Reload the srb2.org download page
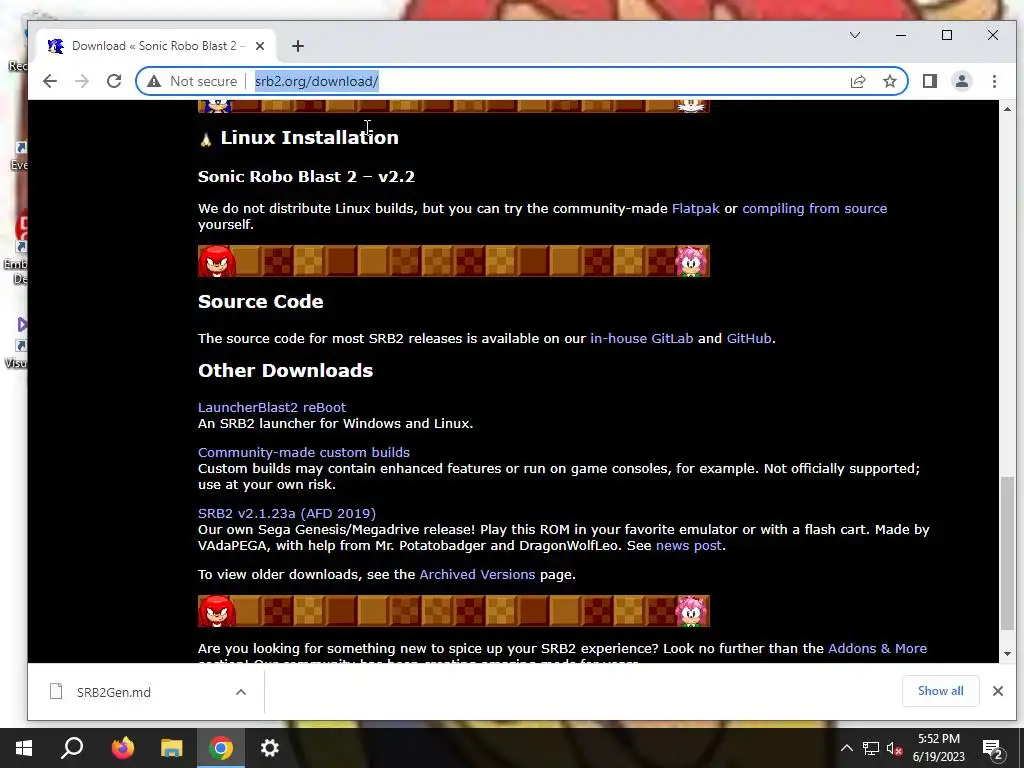1024x768 pixels. [x=114, y=81]
